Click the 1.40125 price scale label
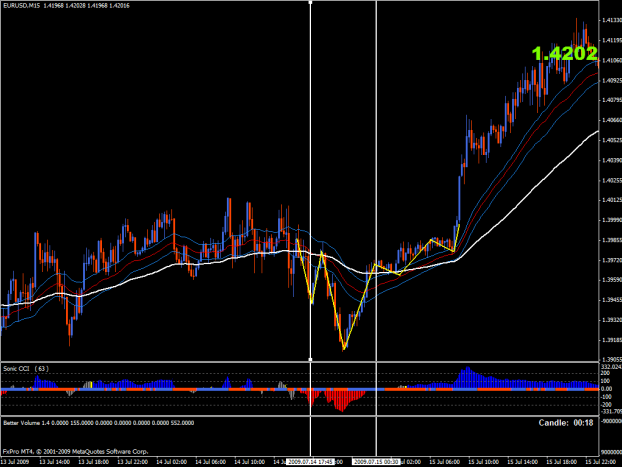 (612, 200)
